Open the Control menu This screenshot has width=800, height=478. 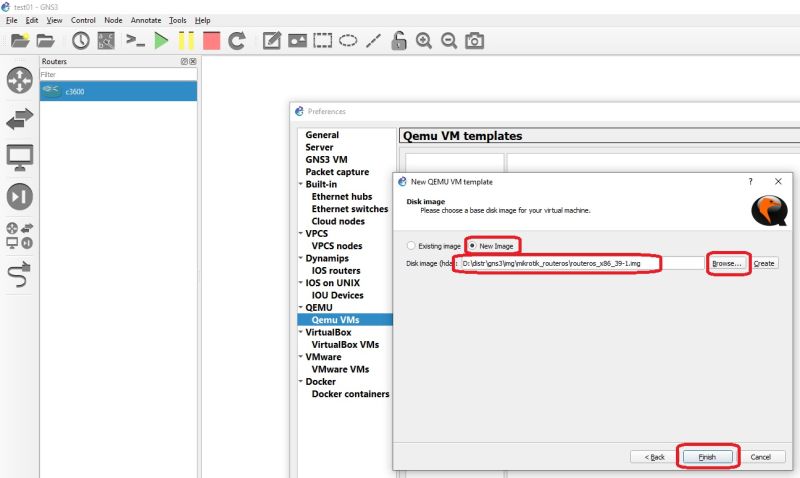[x=83, y=20]
